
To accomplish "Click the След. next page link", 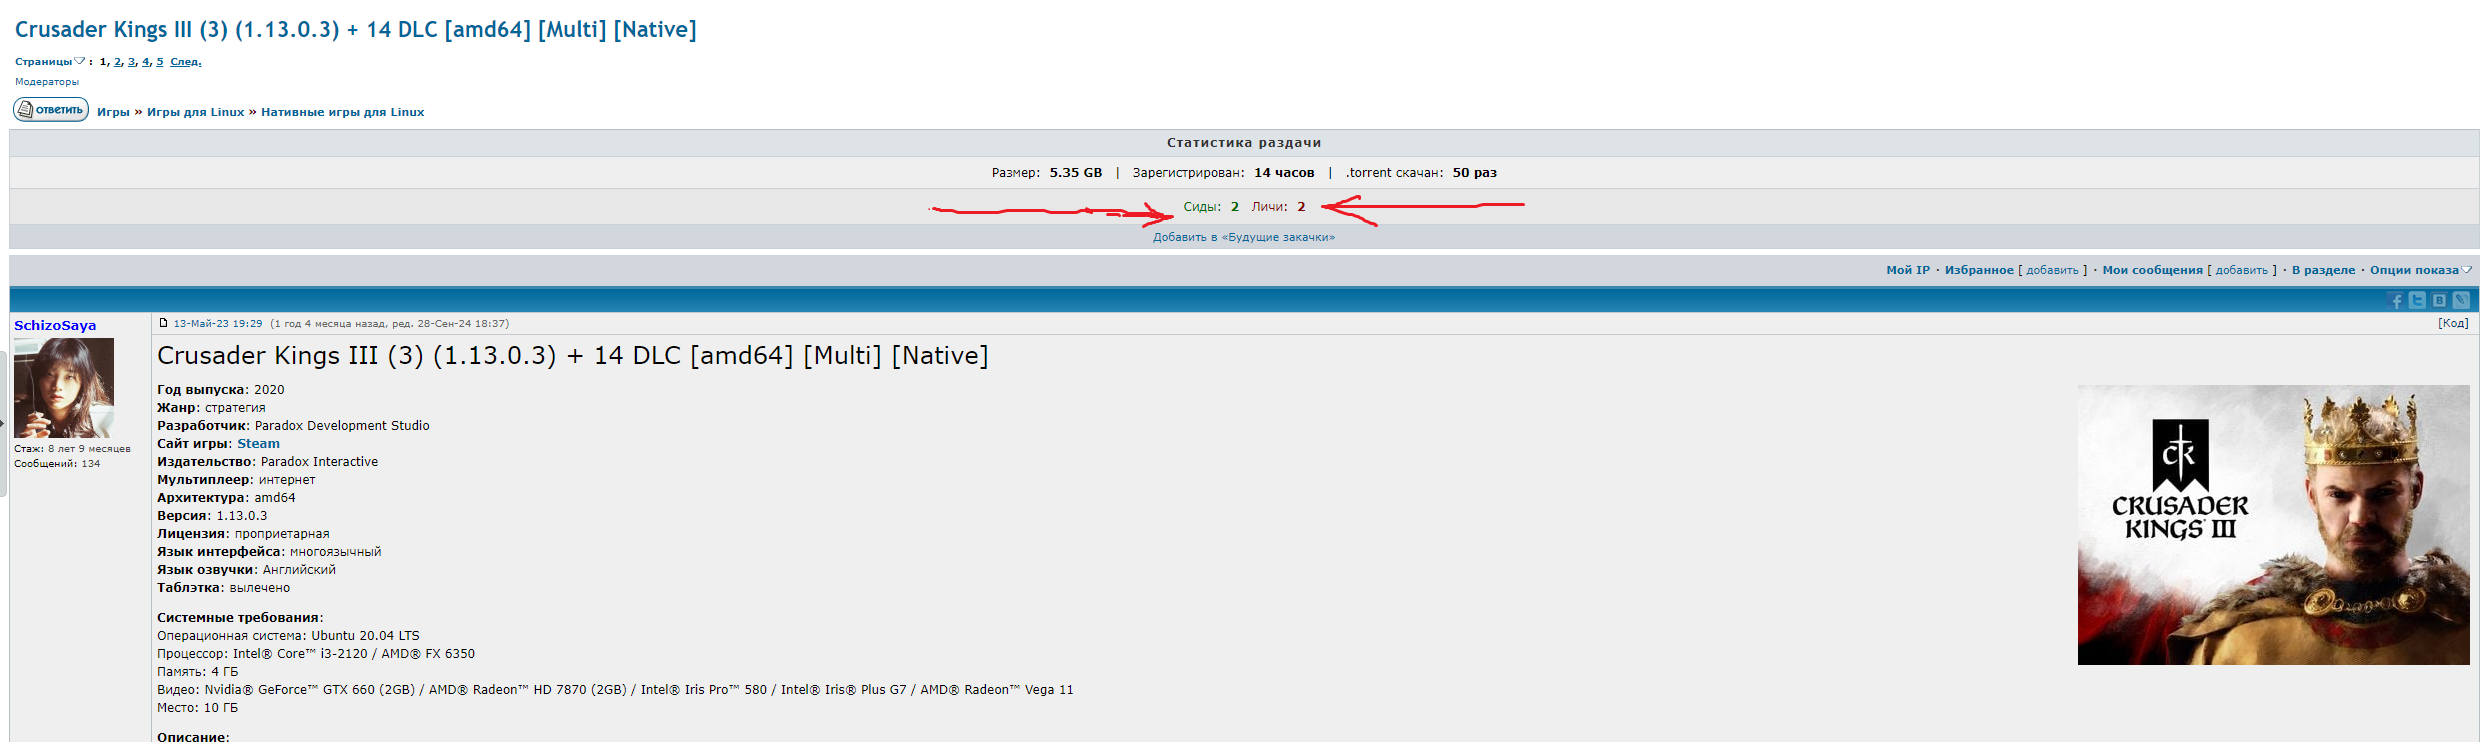I will coord(186,62).
